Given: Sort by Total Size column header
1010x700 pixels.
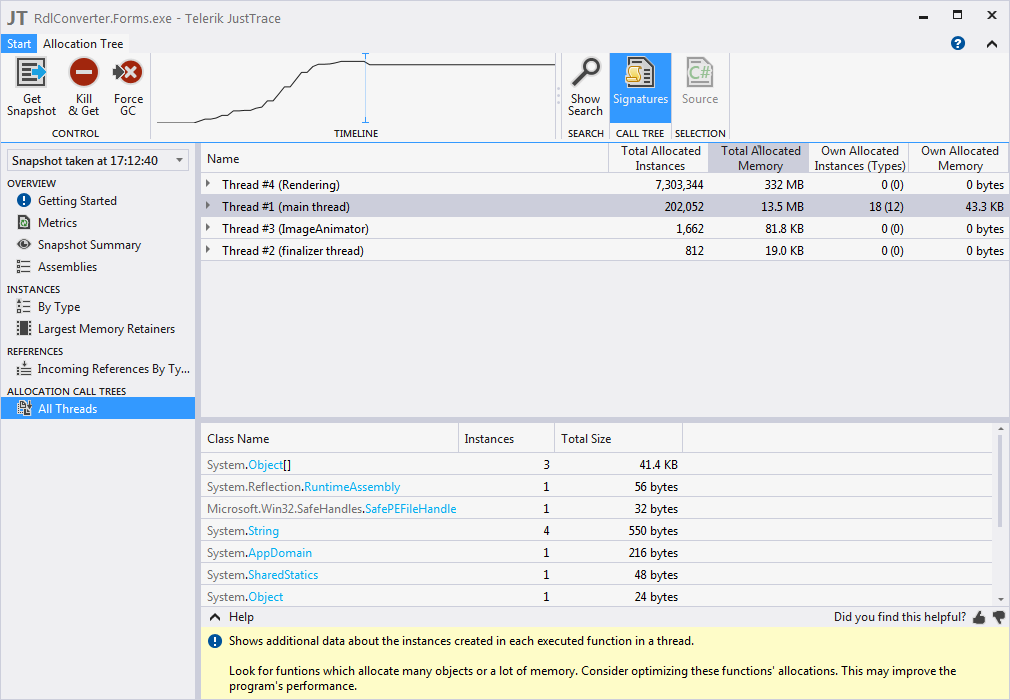Looking at the screenshot, I should pos(618,439).
